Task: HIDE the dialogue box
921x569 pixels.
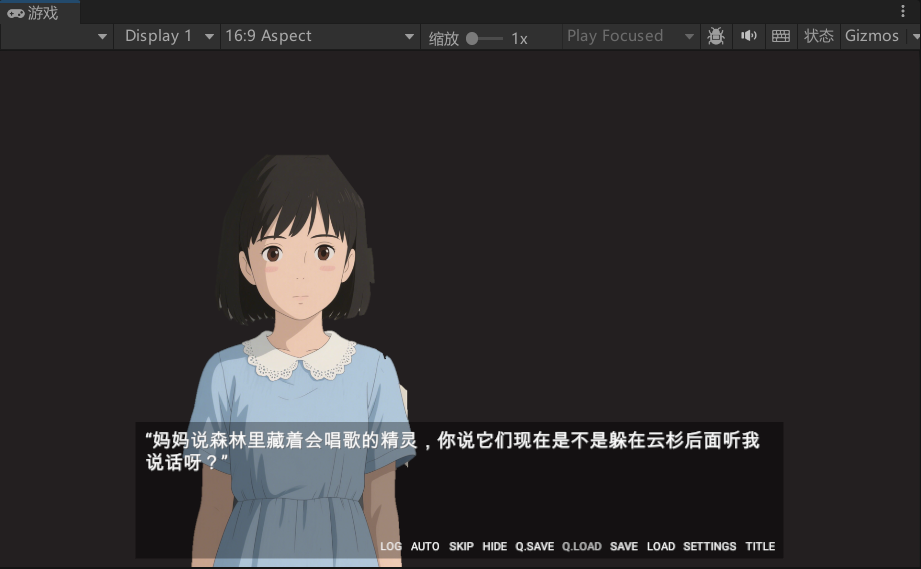Action: 495,546
